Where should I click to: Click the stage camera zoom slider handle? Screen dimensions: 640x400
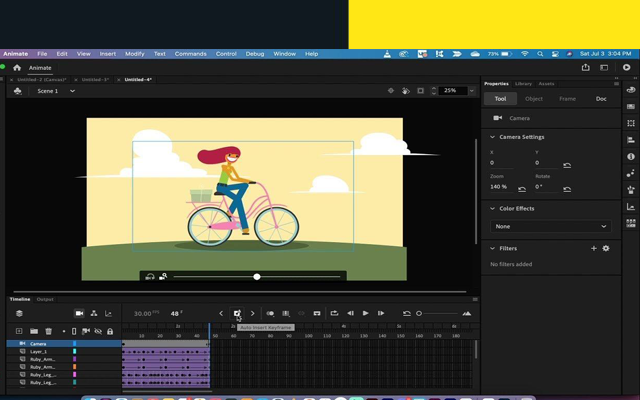[257, 276]
